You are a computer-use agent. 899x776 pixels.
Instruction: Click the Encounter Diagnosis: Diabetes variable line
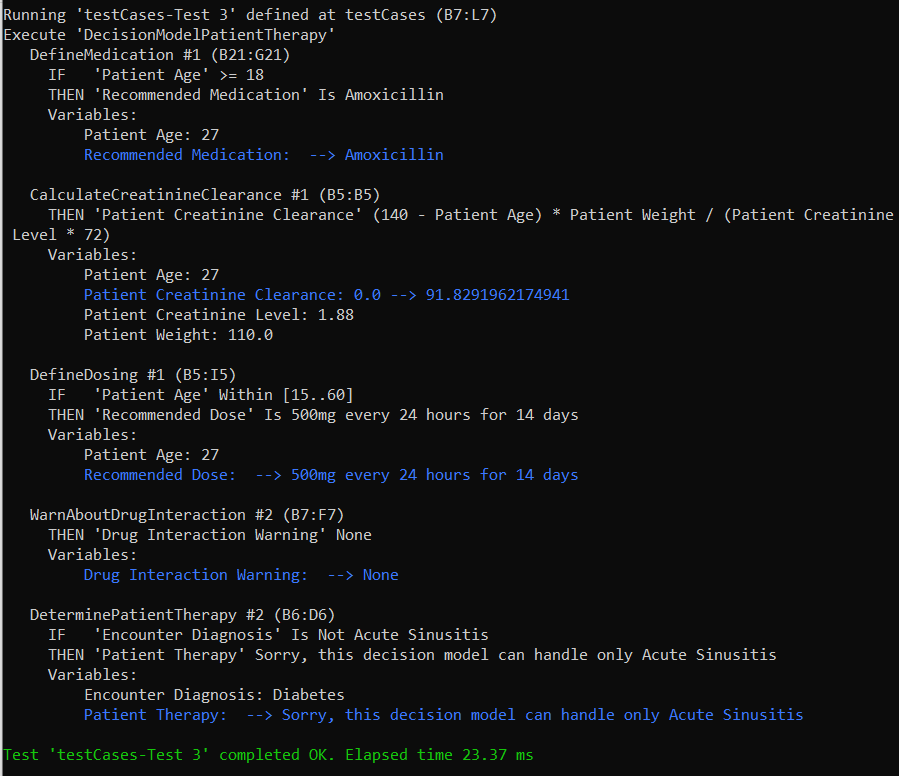(214, 695)
